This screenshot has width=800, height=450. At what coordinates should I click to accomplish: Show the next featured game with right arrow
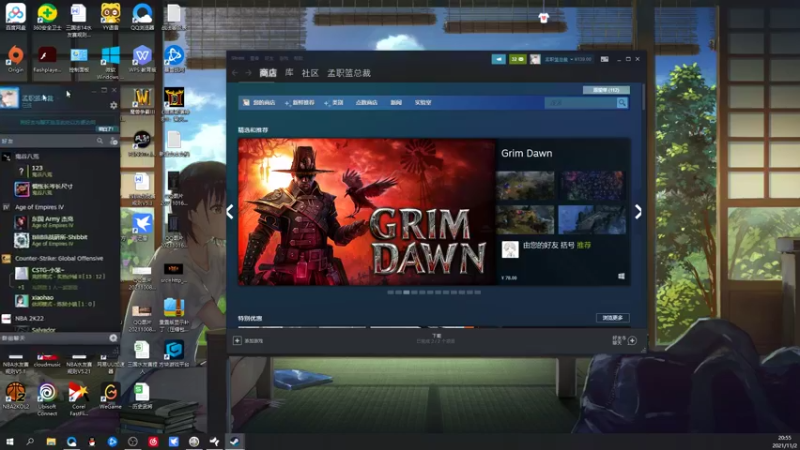(x=638, y=212)
